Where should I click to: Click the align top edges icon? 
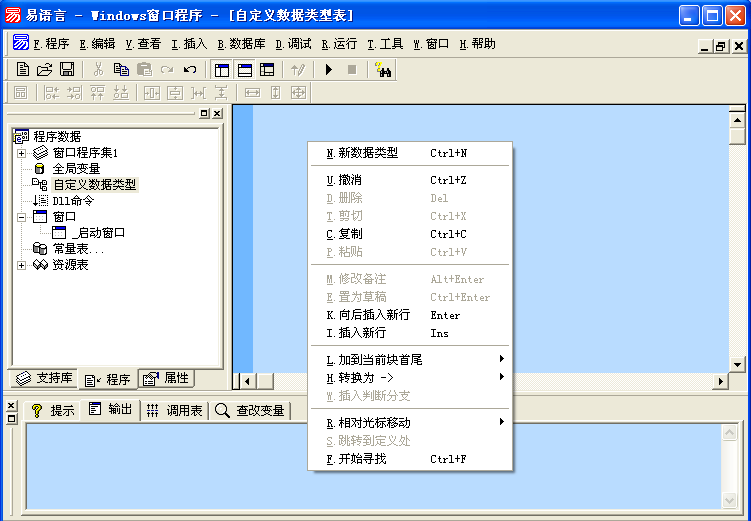click(97, 92)
